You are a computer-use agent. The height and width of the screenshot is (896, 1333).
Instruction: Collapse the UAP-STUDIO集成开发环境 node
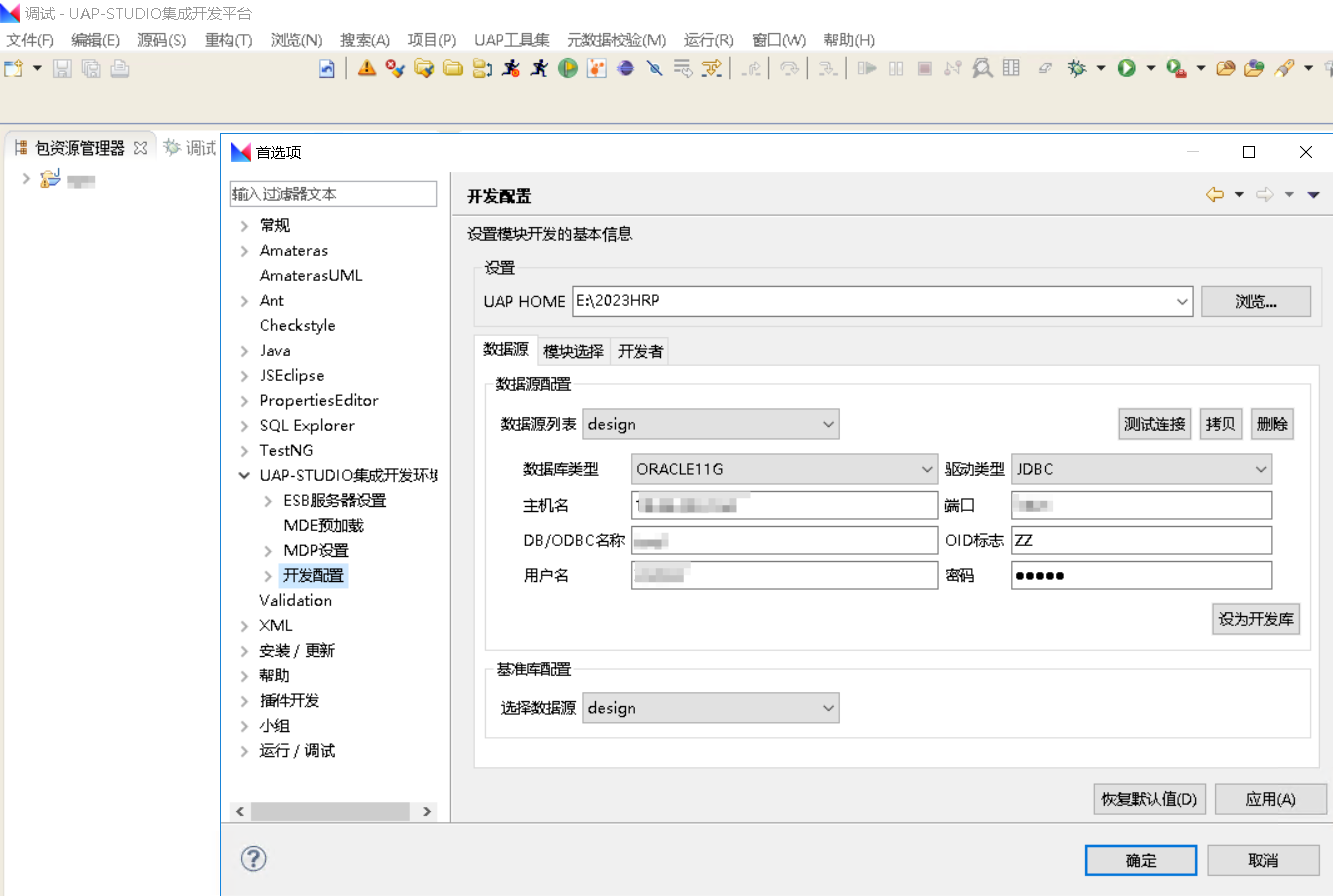(244, 476)
